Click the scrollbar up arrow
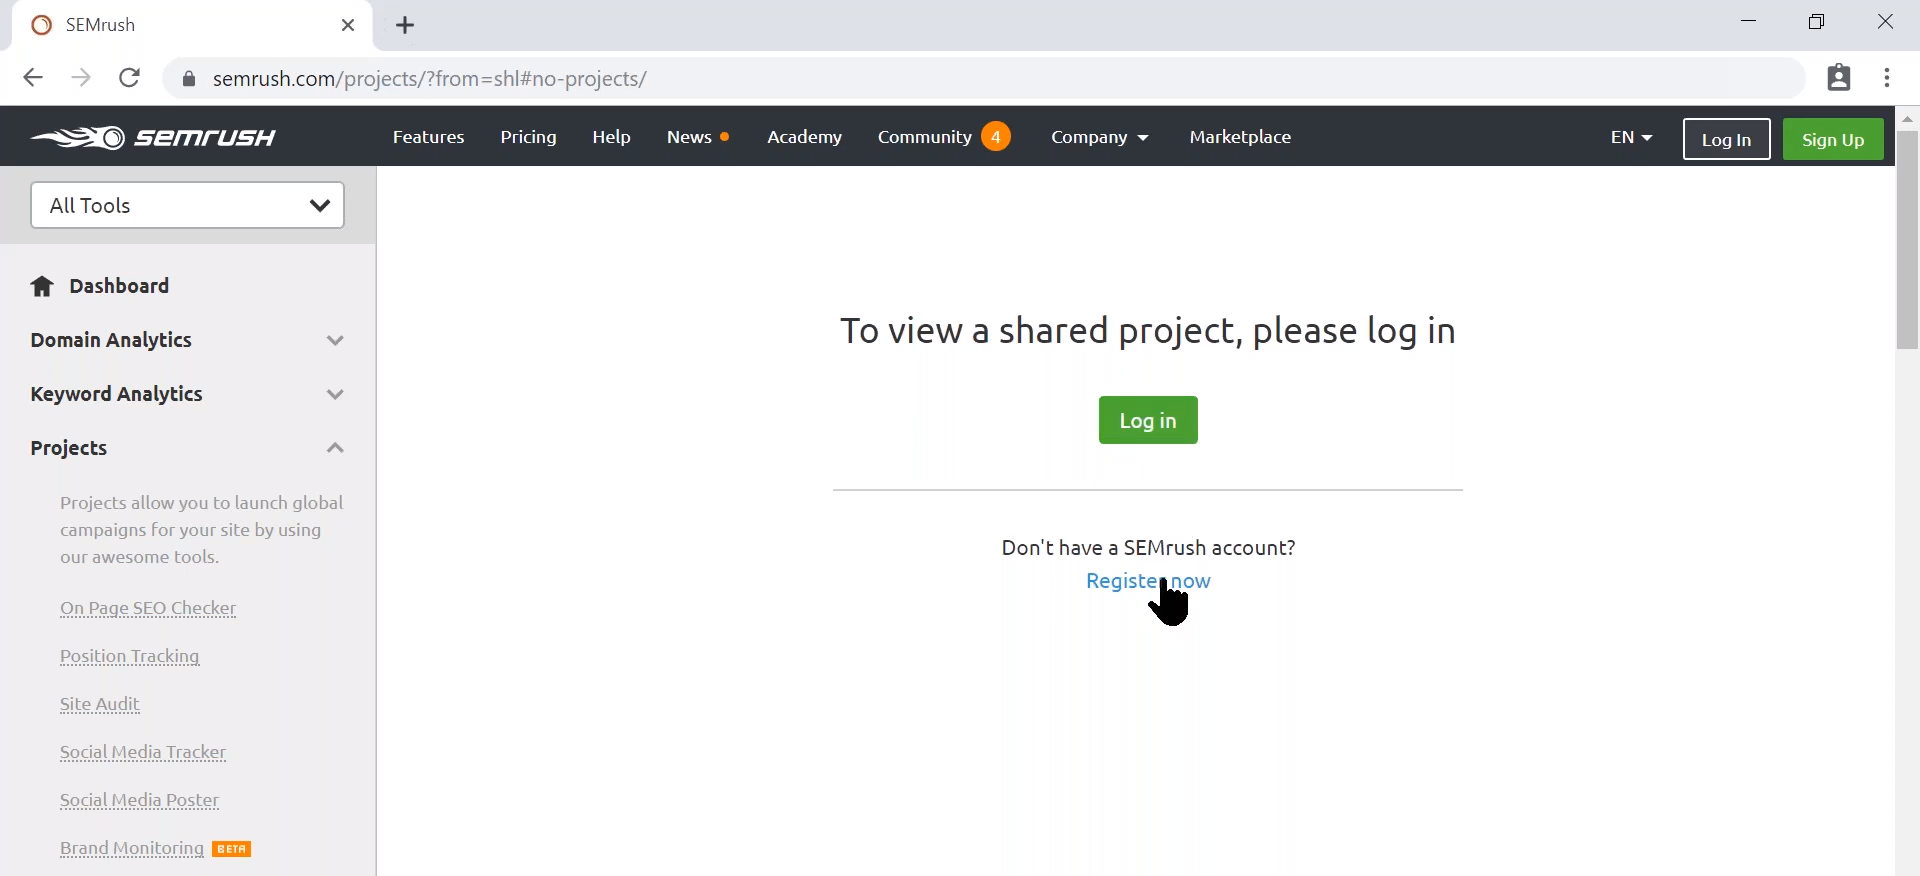The image size is (1920, 876). tap(1907, 118)
